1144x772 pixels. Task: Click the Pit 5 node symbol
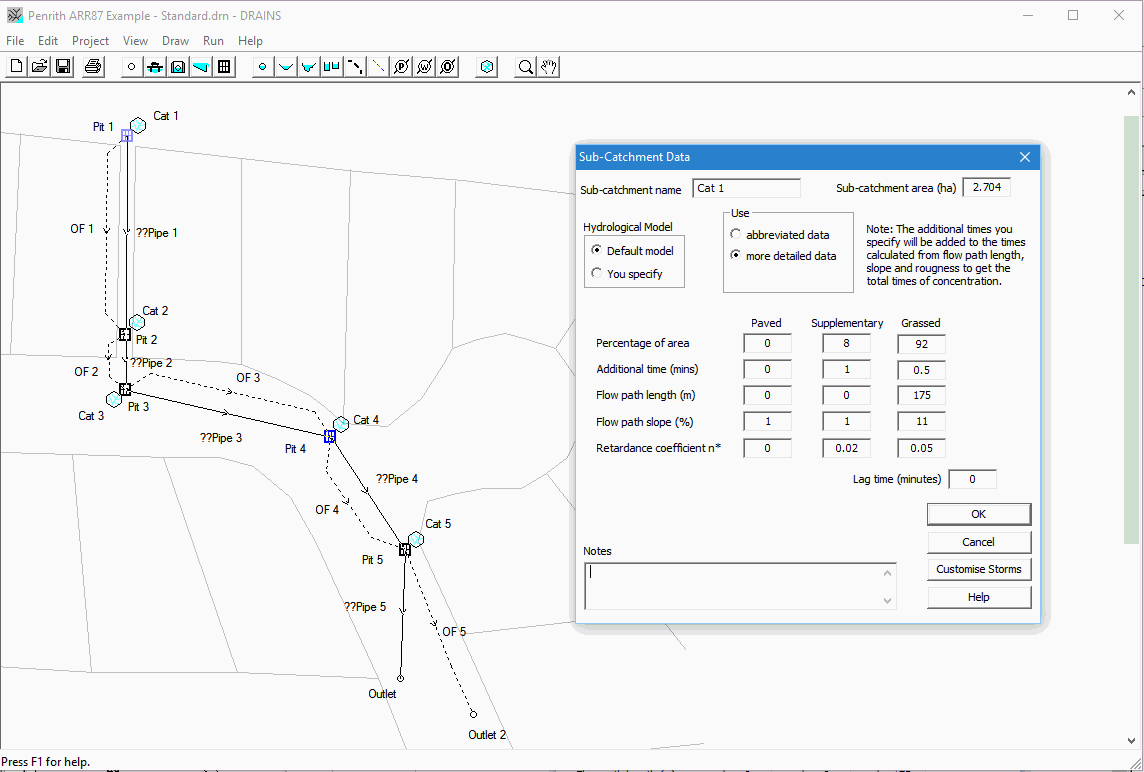405,549
